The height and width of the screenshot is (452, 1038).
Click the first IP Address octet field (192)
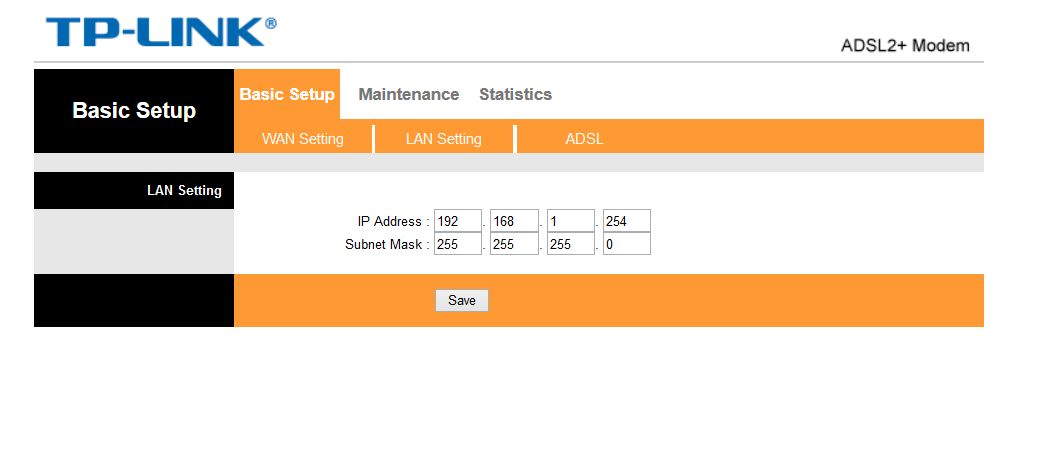tap(458, 221)
